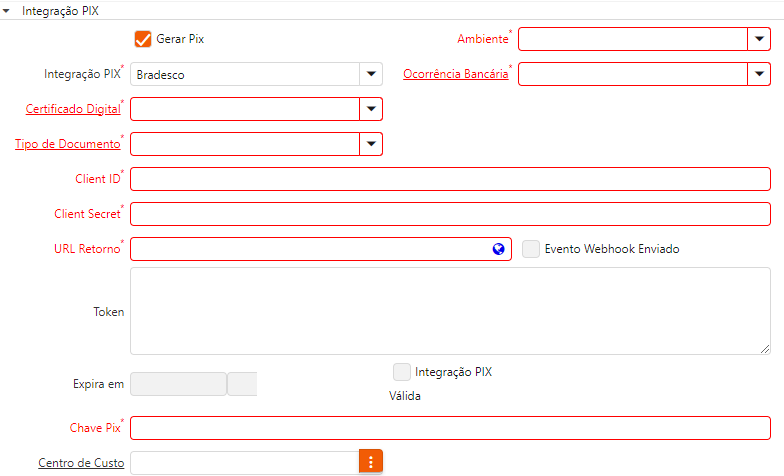Open the Ocorrência Bancária dropdown arrow
Viewport: 784px width, 476px height.
pos(759,74)
